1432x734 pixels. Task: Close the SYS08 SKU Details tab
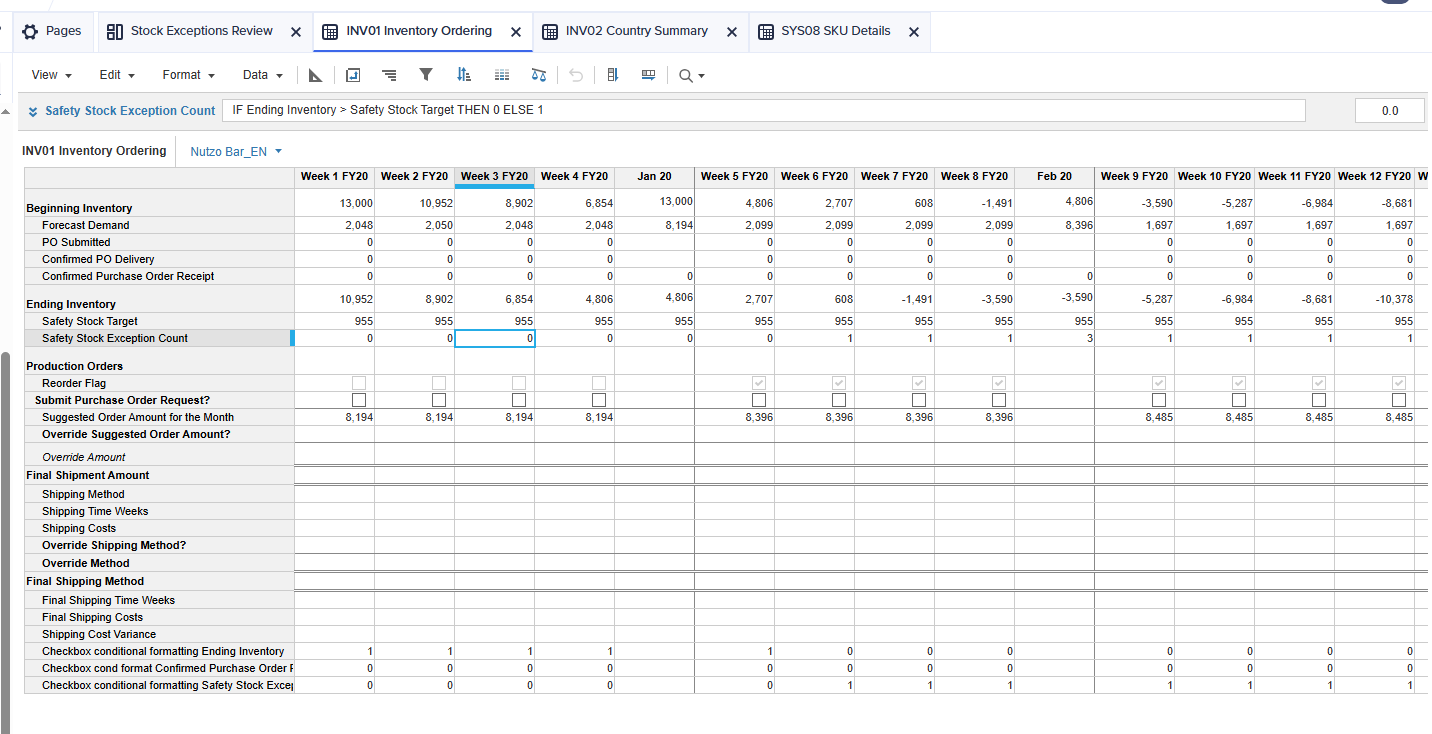914,32
